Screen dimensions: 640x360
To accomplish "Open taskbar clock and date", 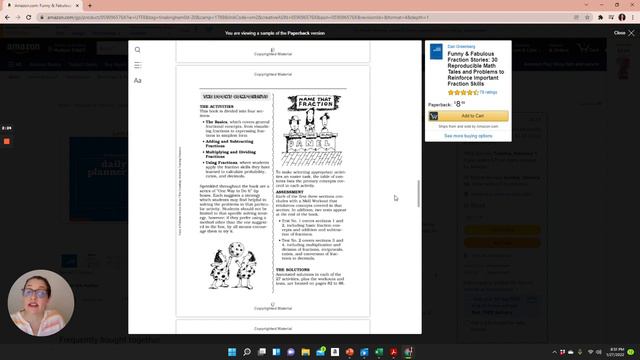I will pyautogui.click(x=617, y=352).
